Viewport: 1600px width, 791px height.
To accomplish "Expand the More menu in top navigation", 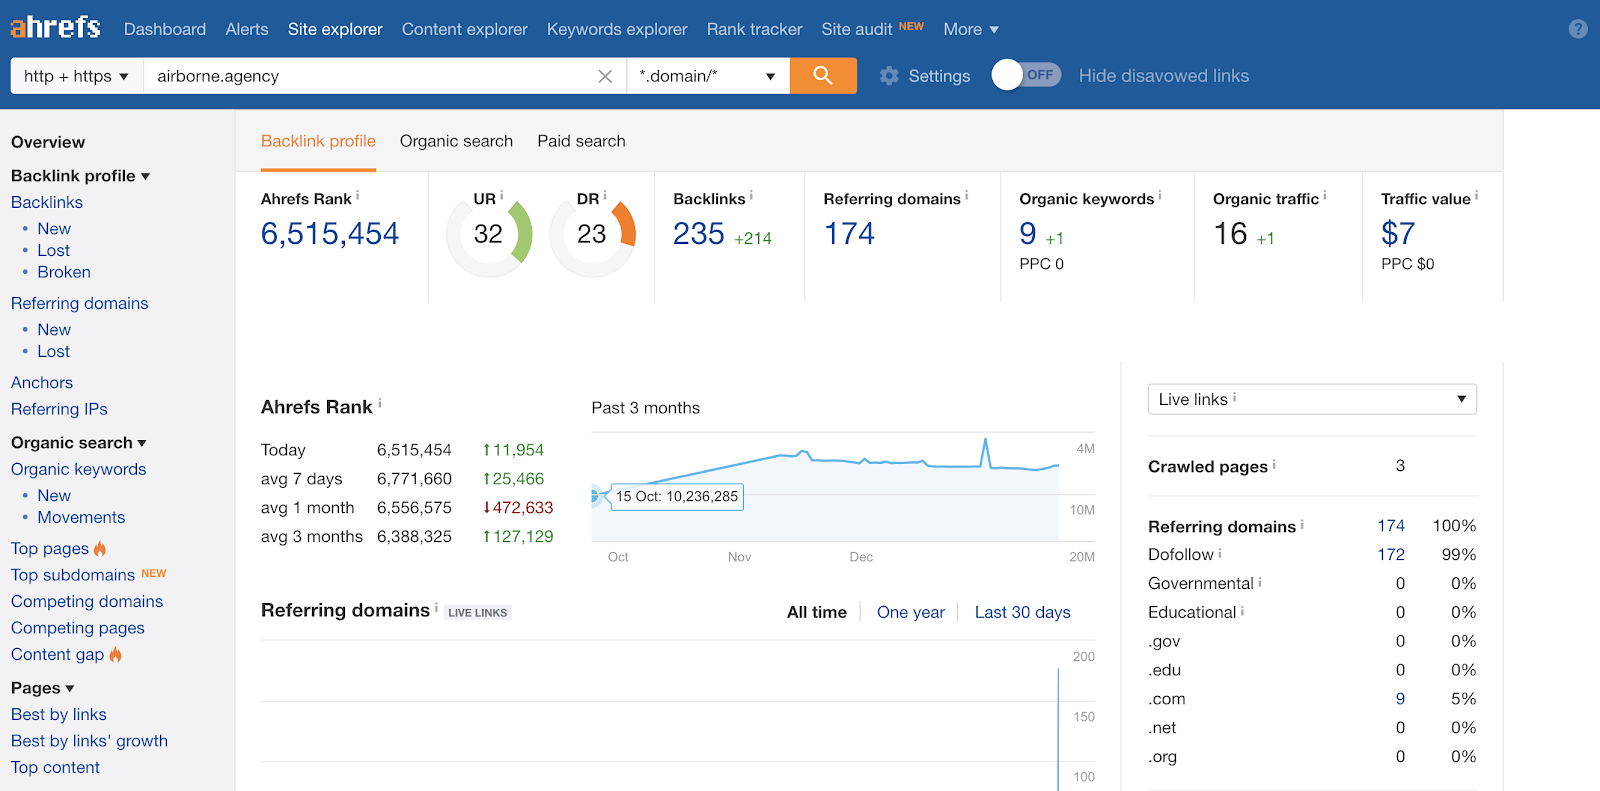I will 971,29.
